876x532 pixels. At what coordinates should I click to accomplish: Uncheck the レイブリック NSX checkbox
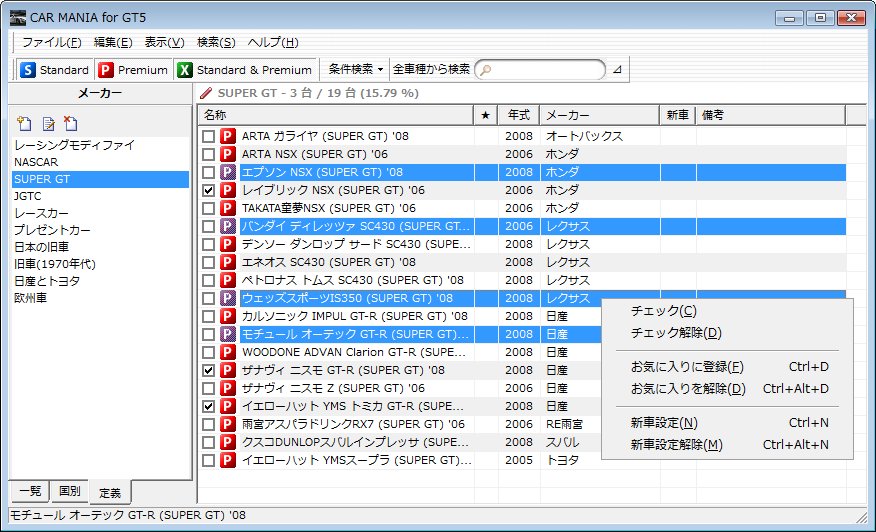click(x=208, y=190)
